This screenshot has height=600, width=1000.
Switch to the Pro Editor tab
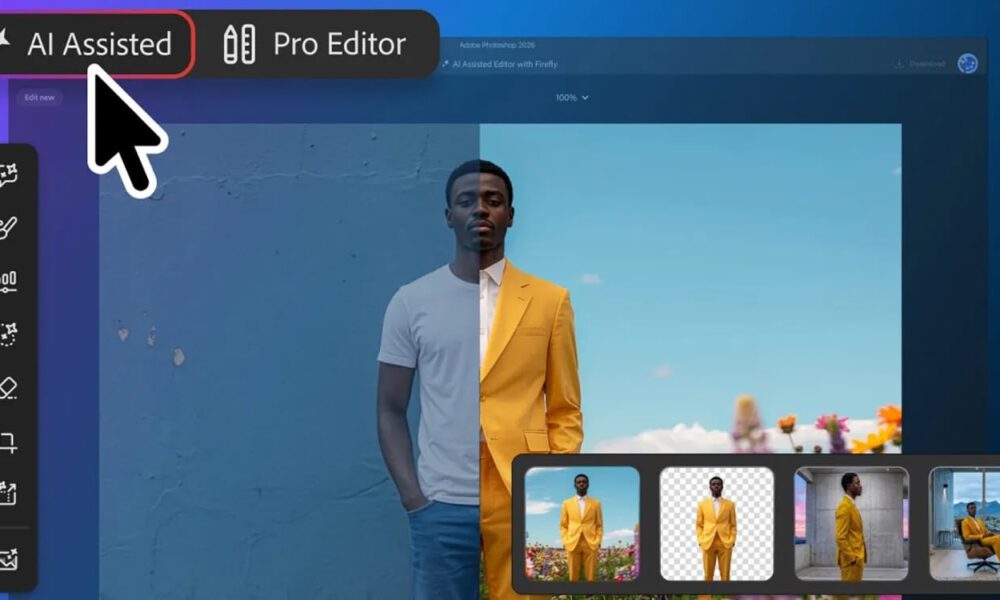315,44
